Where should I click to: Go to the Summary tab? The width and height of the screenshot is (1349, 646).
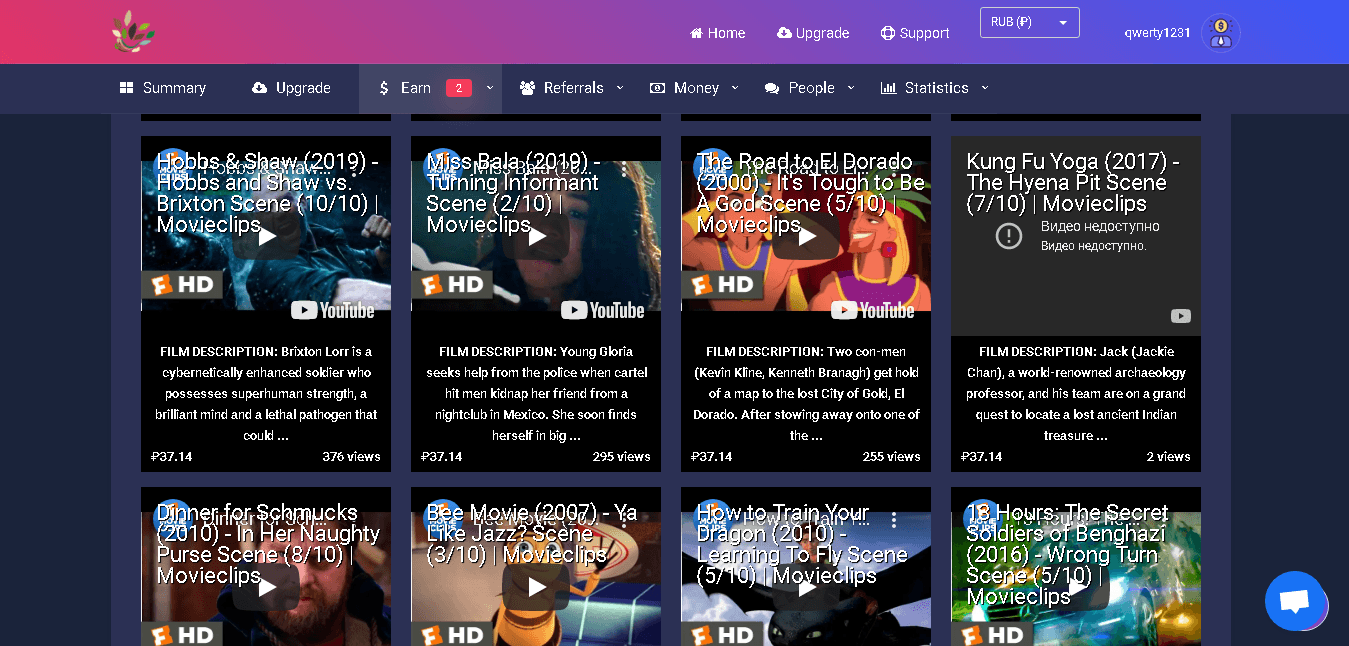[x=163, y=88]
